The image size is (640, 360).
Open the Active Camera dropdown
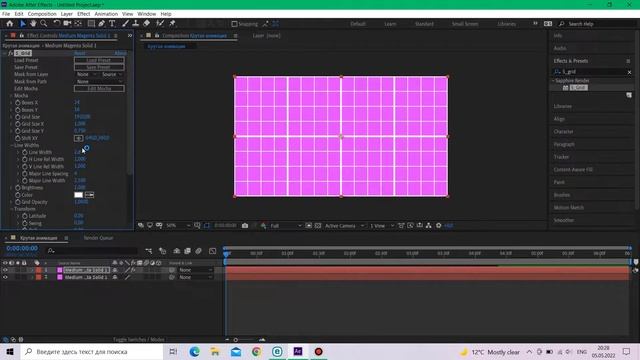(344, 226)
